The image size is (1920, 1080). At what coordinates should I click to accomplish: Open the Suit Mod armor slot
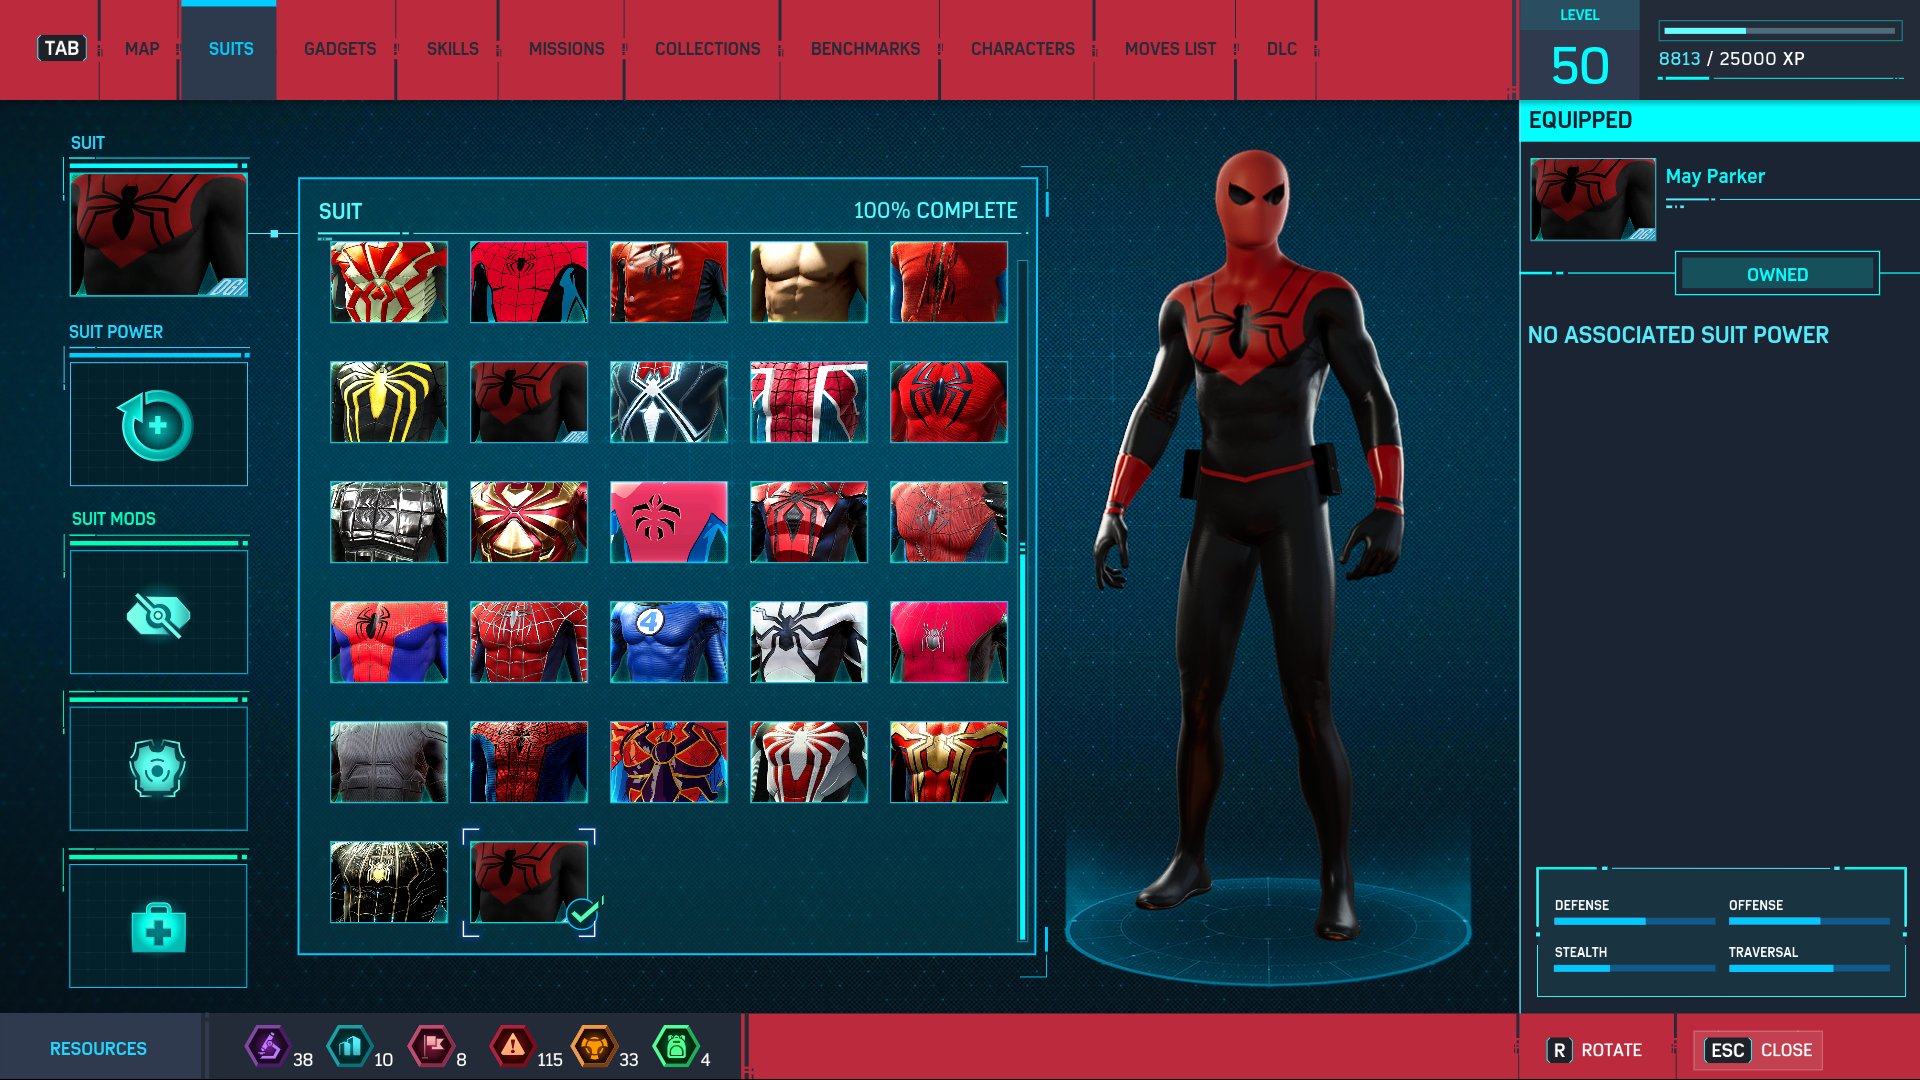(158, 768)
